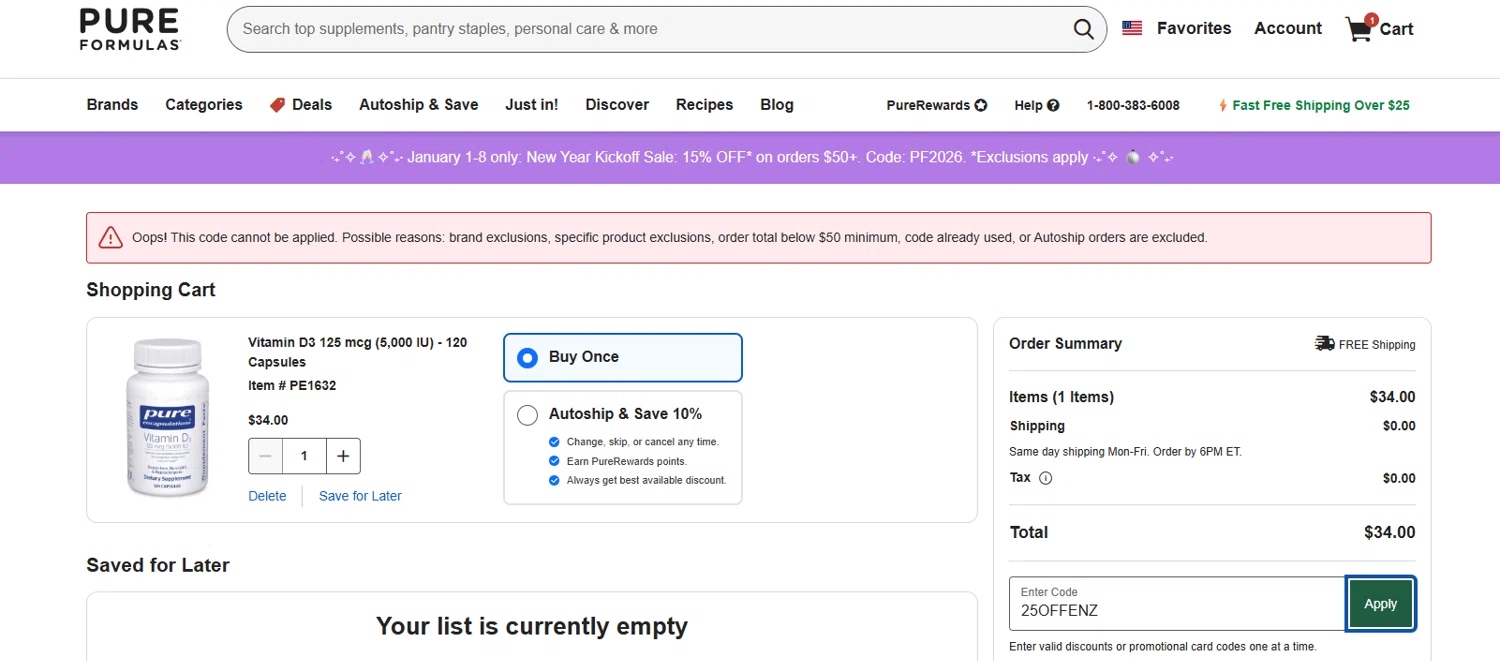Click the Save for Later link
Screen dimensions: 1500x661
(x=360, y=496)
